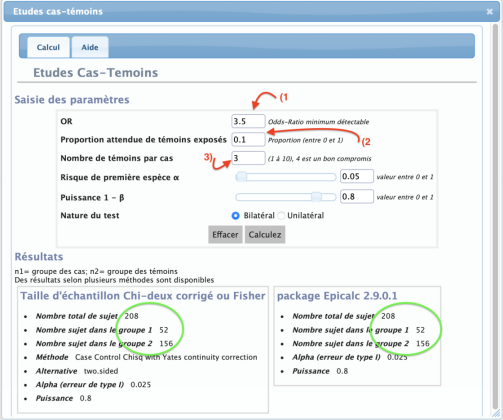Click the package Epicalc 2.9.0.1 heading
This screenshot has width=503, height=420.
point(337,296)
